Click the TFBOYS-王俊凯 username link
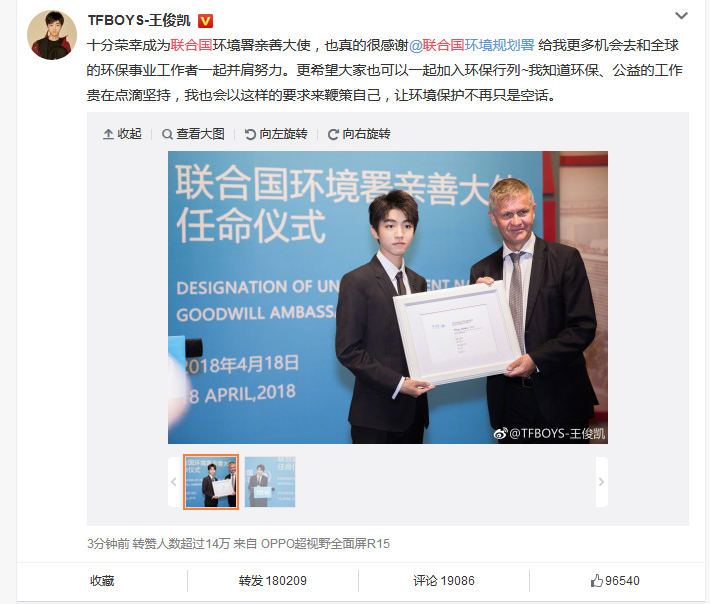This screenshot has width=710, height=604. coord(139,21)
